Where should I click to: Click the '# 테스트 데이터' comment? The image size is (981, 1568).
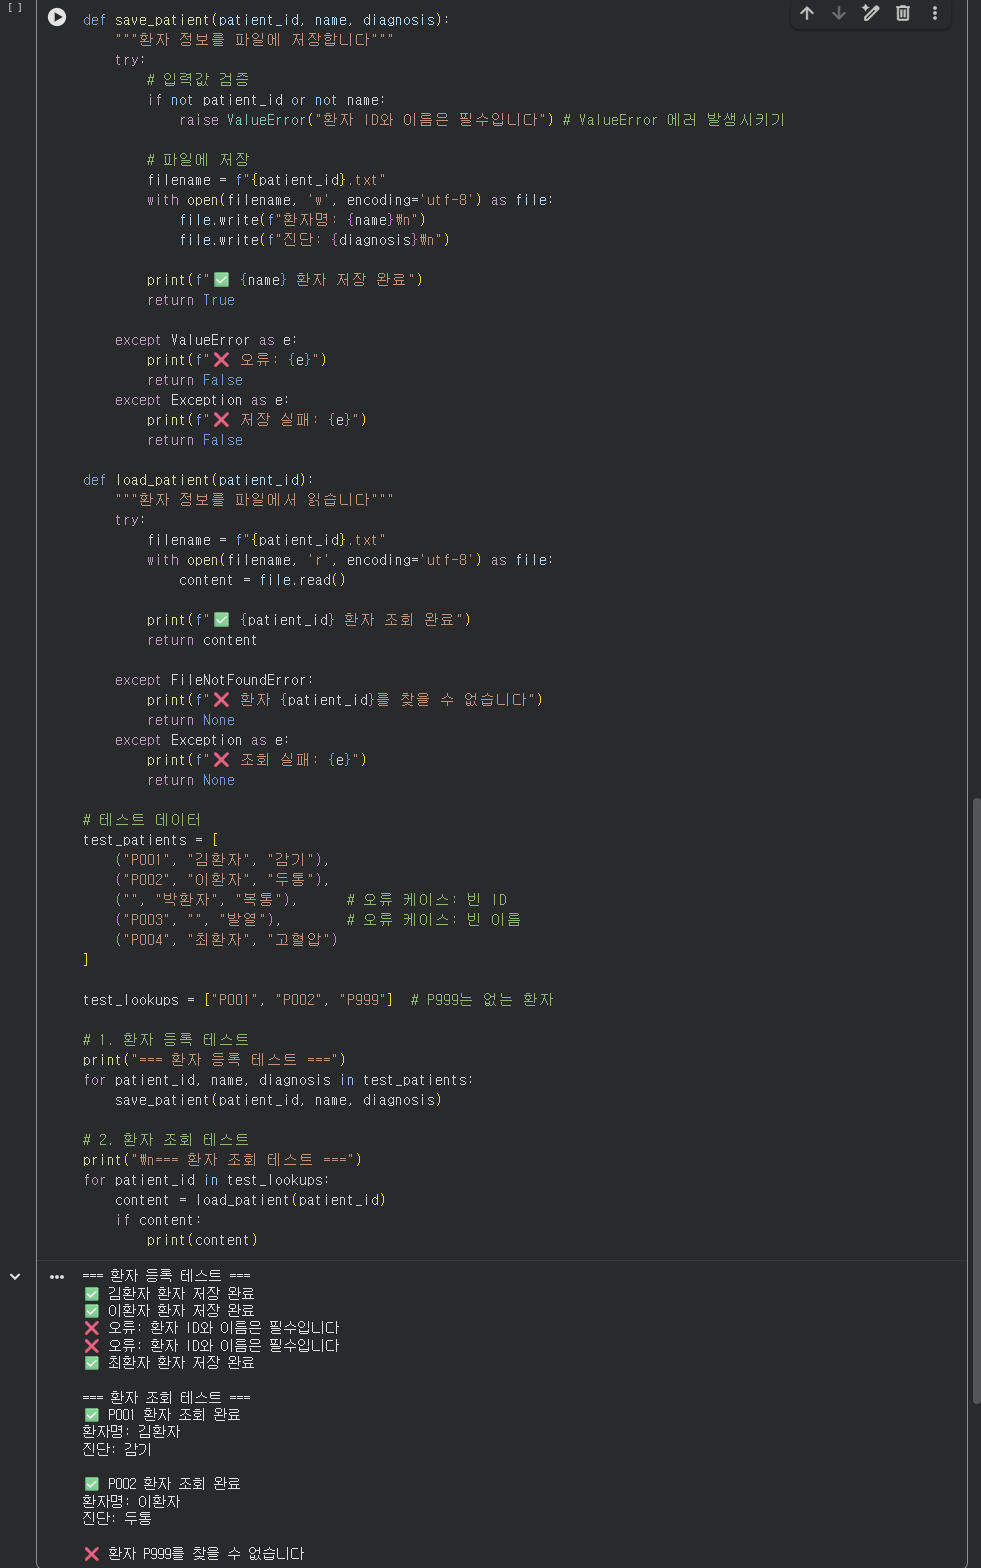[x=142, y=820]
